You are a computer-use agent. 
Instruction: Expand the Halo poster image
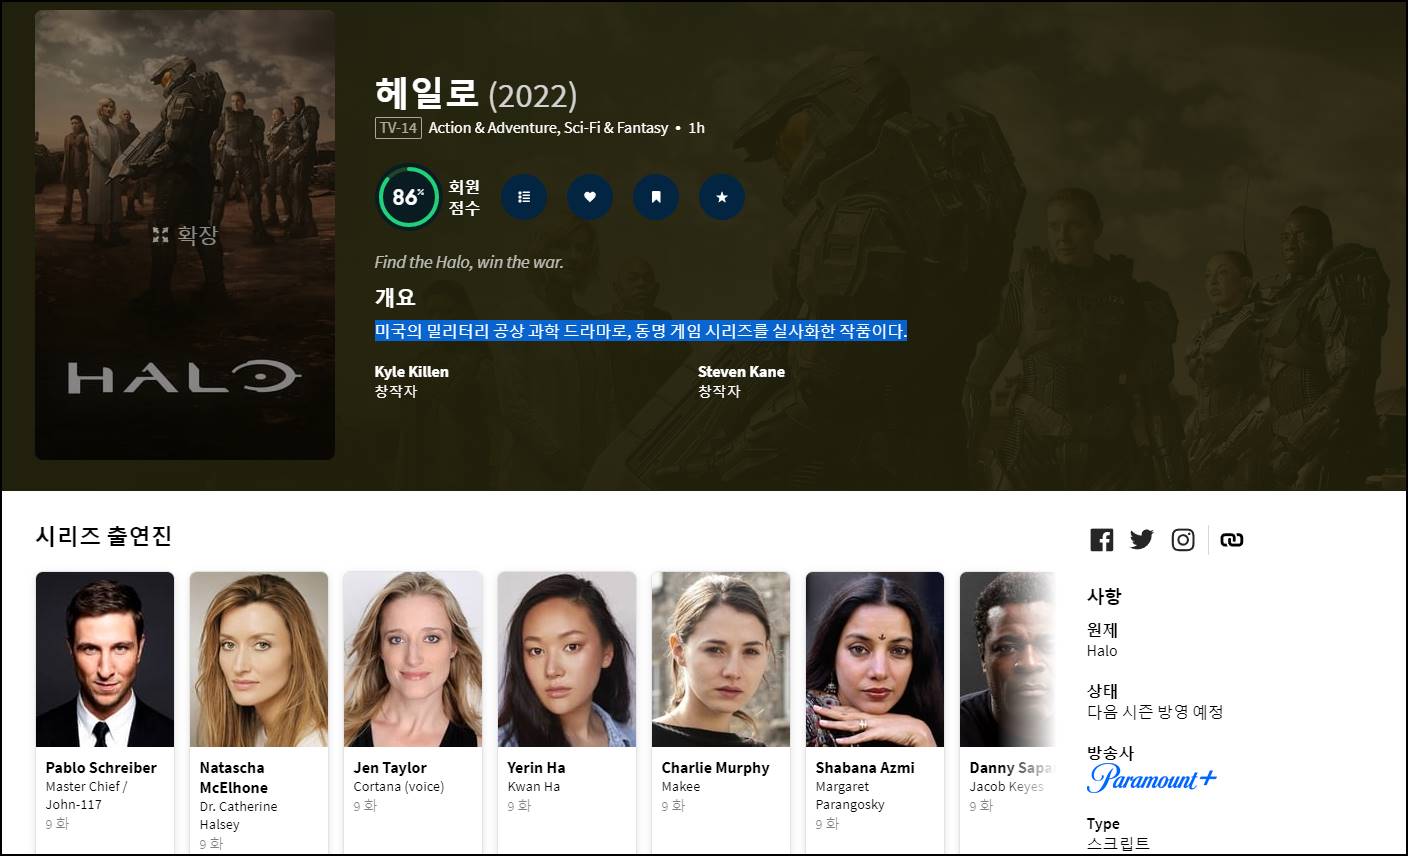pos(185,235)
